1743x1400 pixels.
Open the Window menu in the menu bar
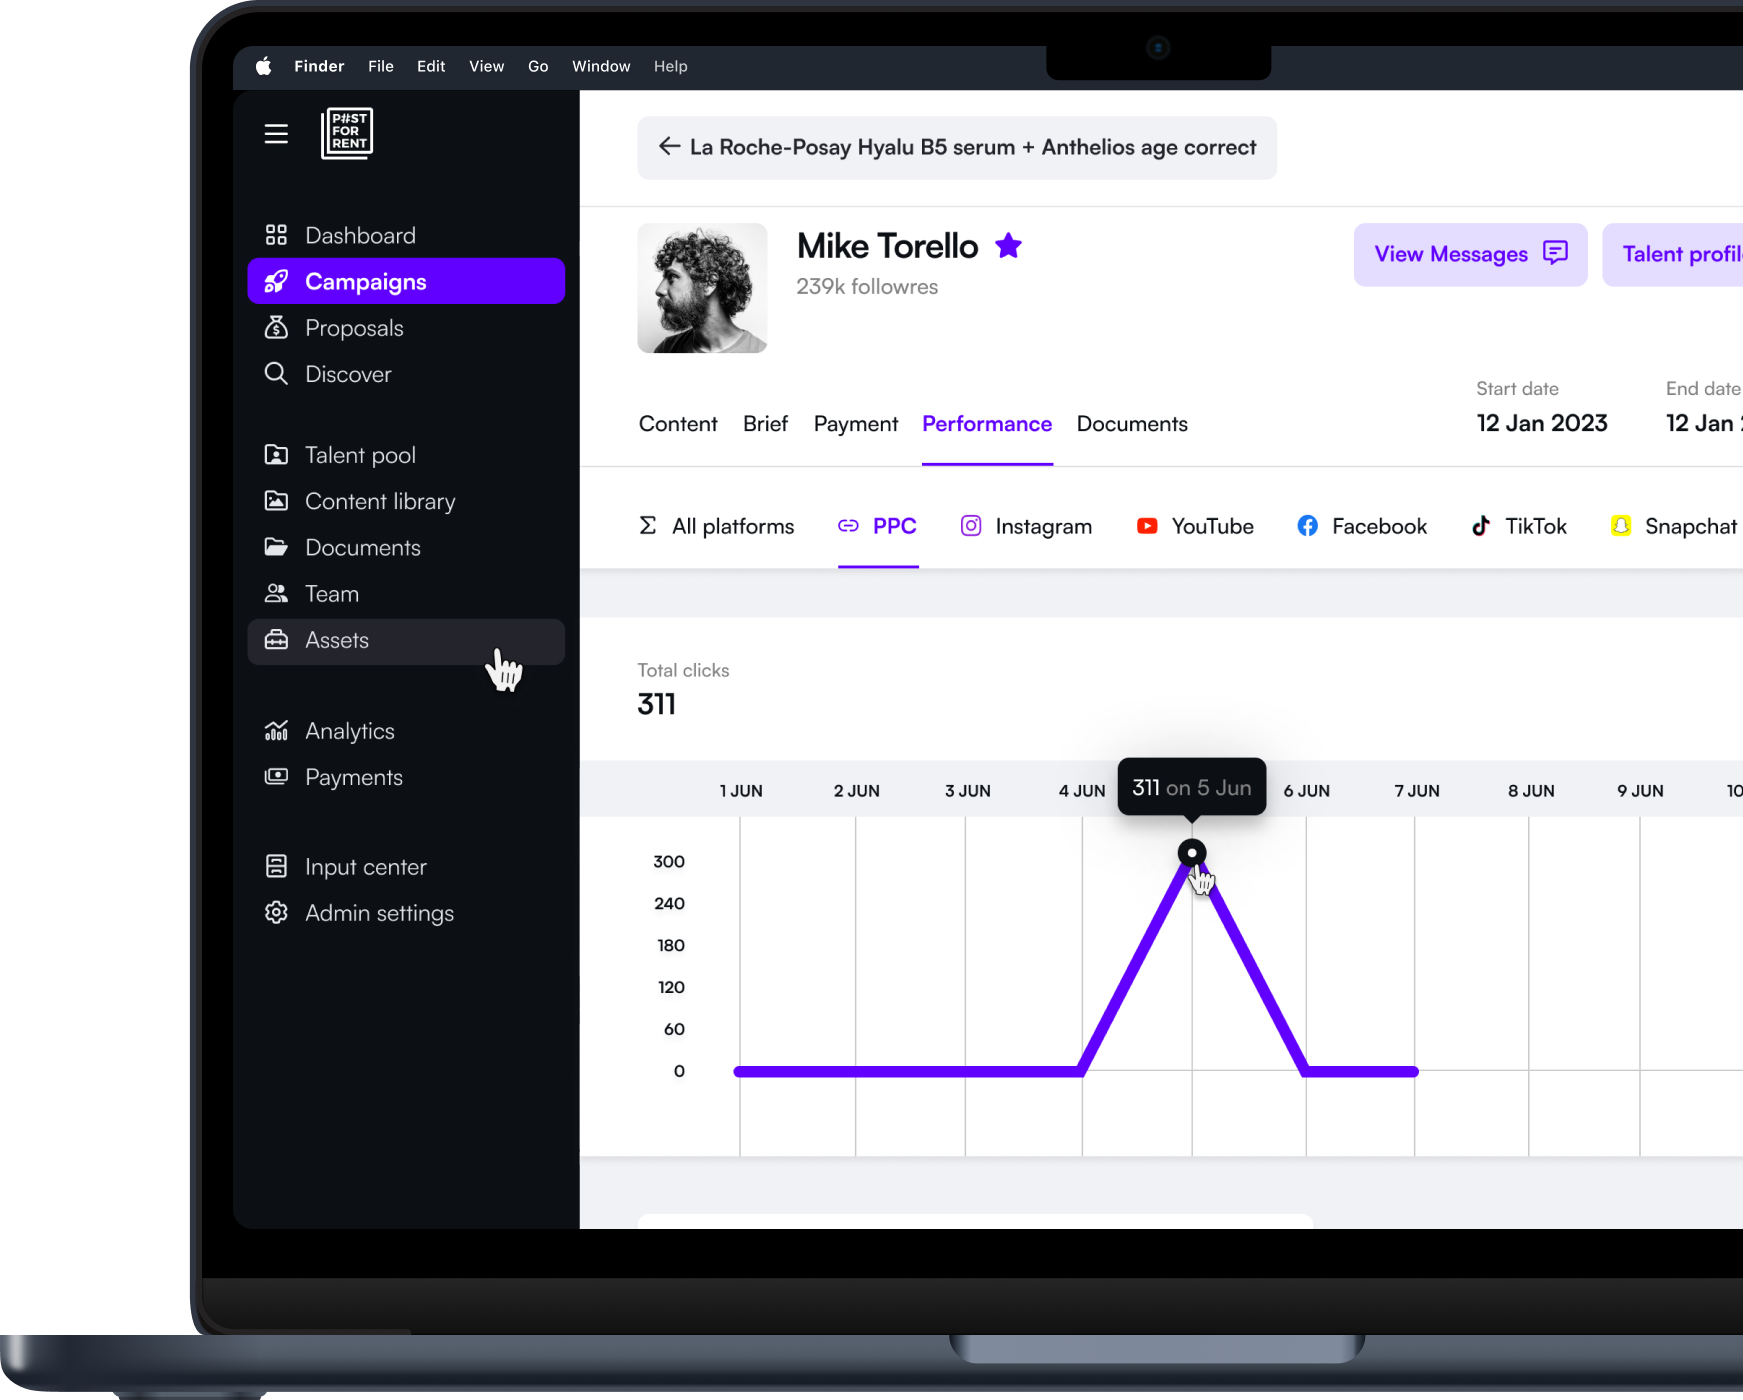601,66
